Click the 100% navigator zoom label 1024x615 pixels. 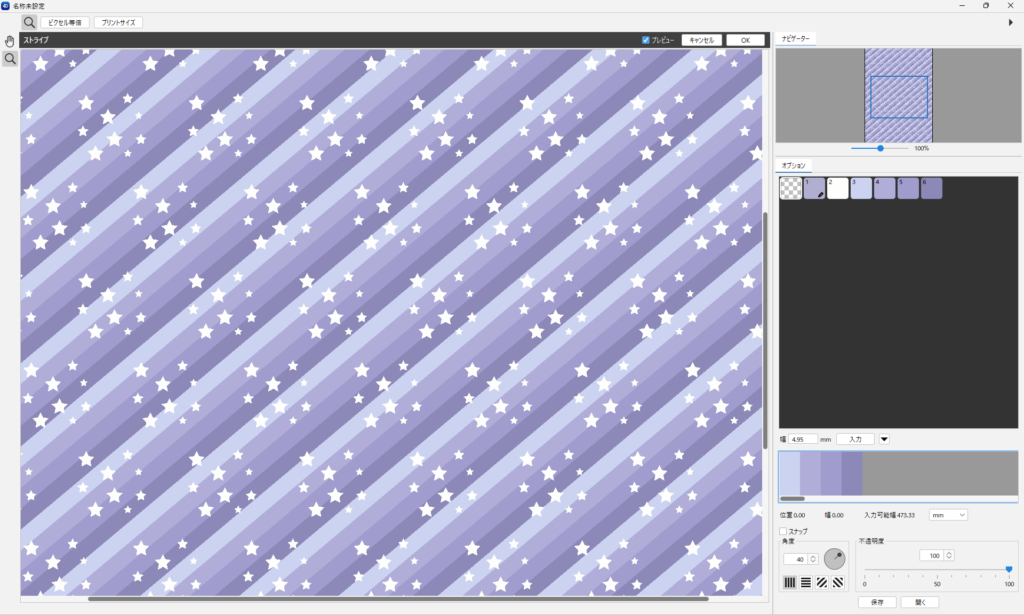coord(921,148)
